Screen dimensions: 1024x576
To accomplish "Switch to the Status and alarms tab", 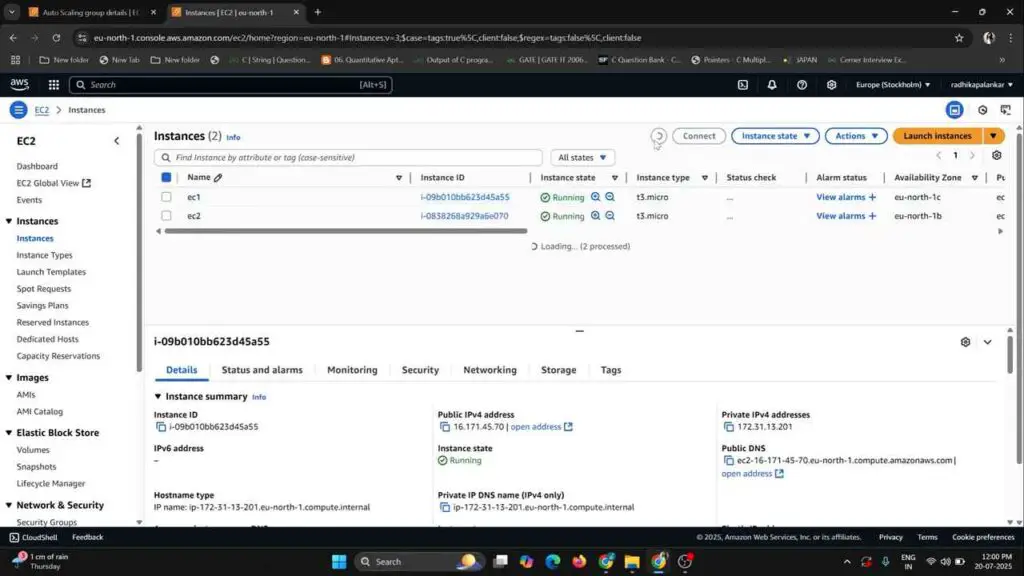I will click(262, 370).
